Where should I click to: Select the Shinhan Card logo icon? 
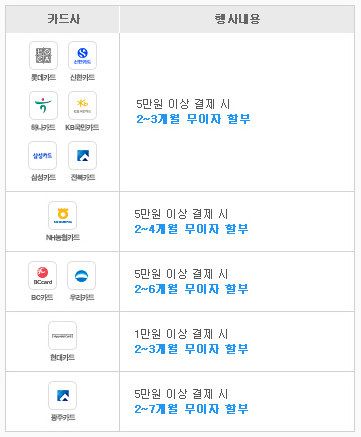point(82,55)
